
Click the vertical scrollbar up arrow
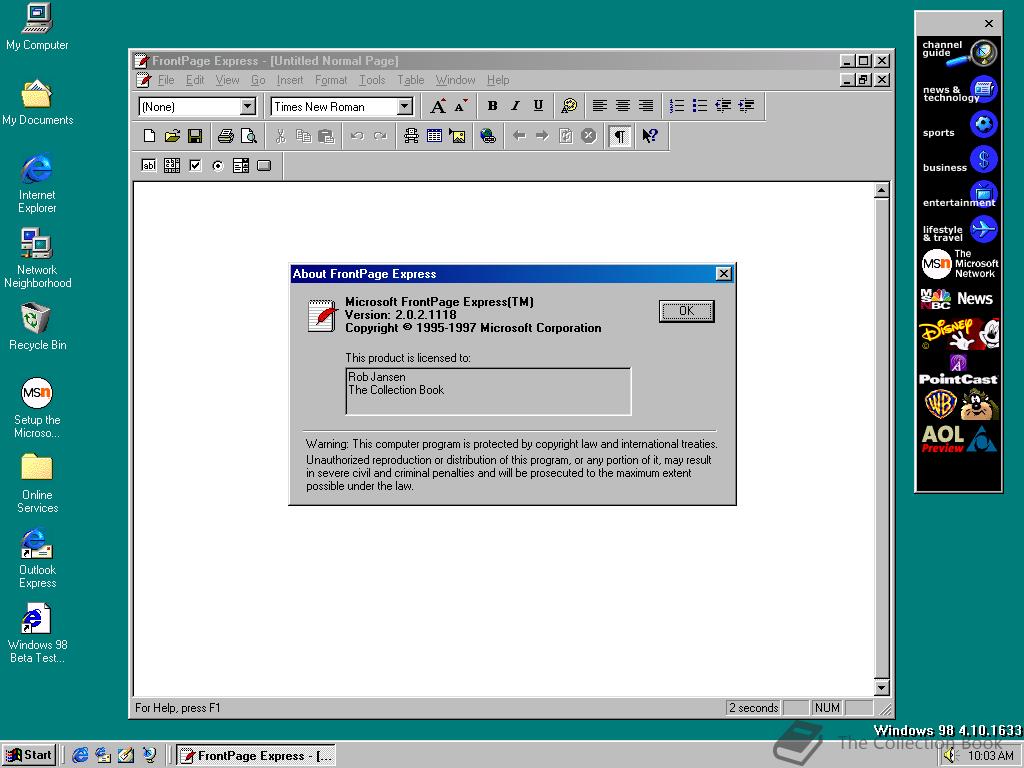882,191
